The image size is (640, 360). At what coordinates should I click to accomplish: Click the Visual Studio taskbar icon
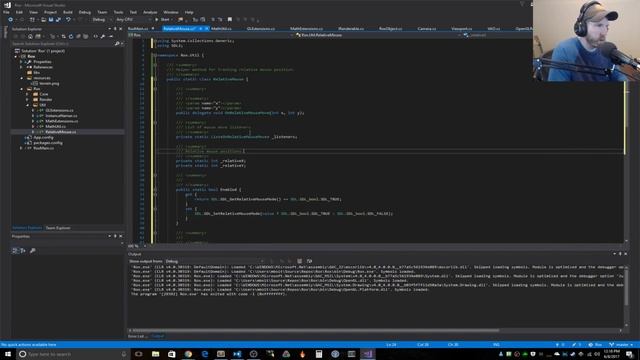point(368,354)
